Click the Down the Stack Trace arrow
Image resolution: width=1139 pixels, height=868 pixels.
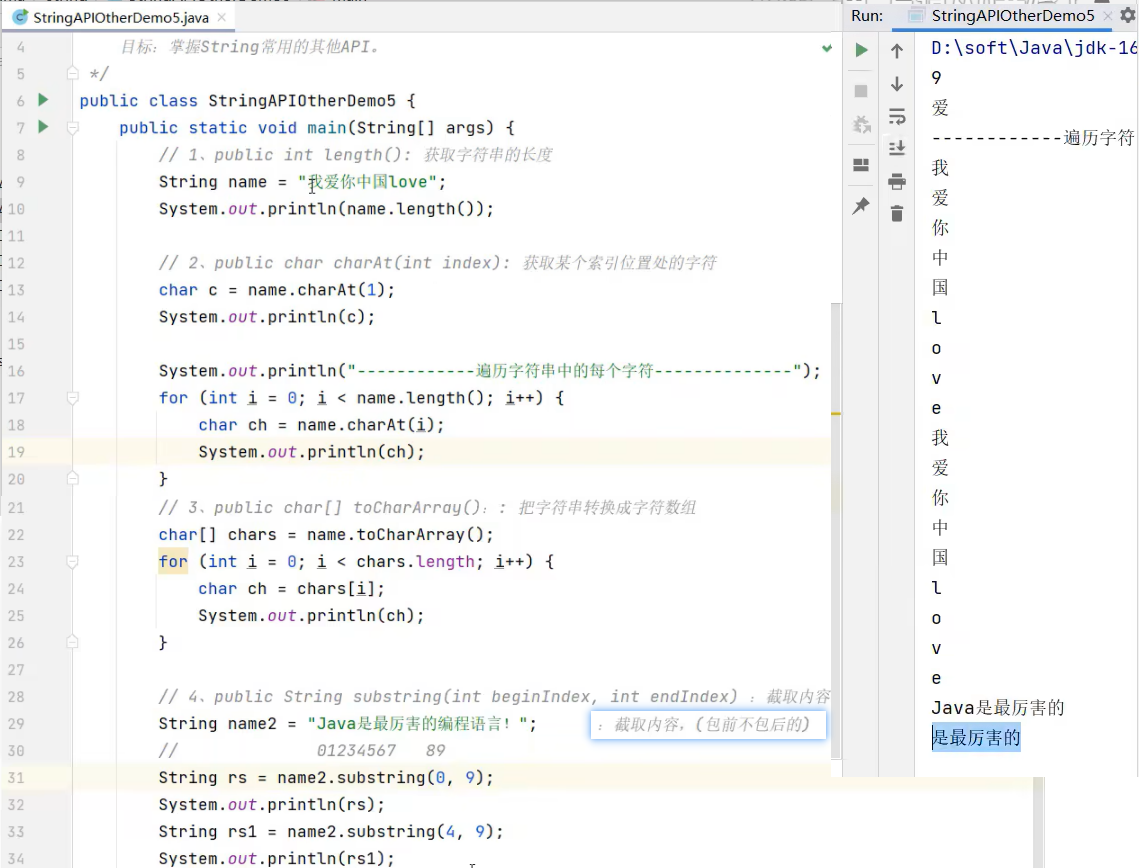pyautogui.click(x=897, y=84)
